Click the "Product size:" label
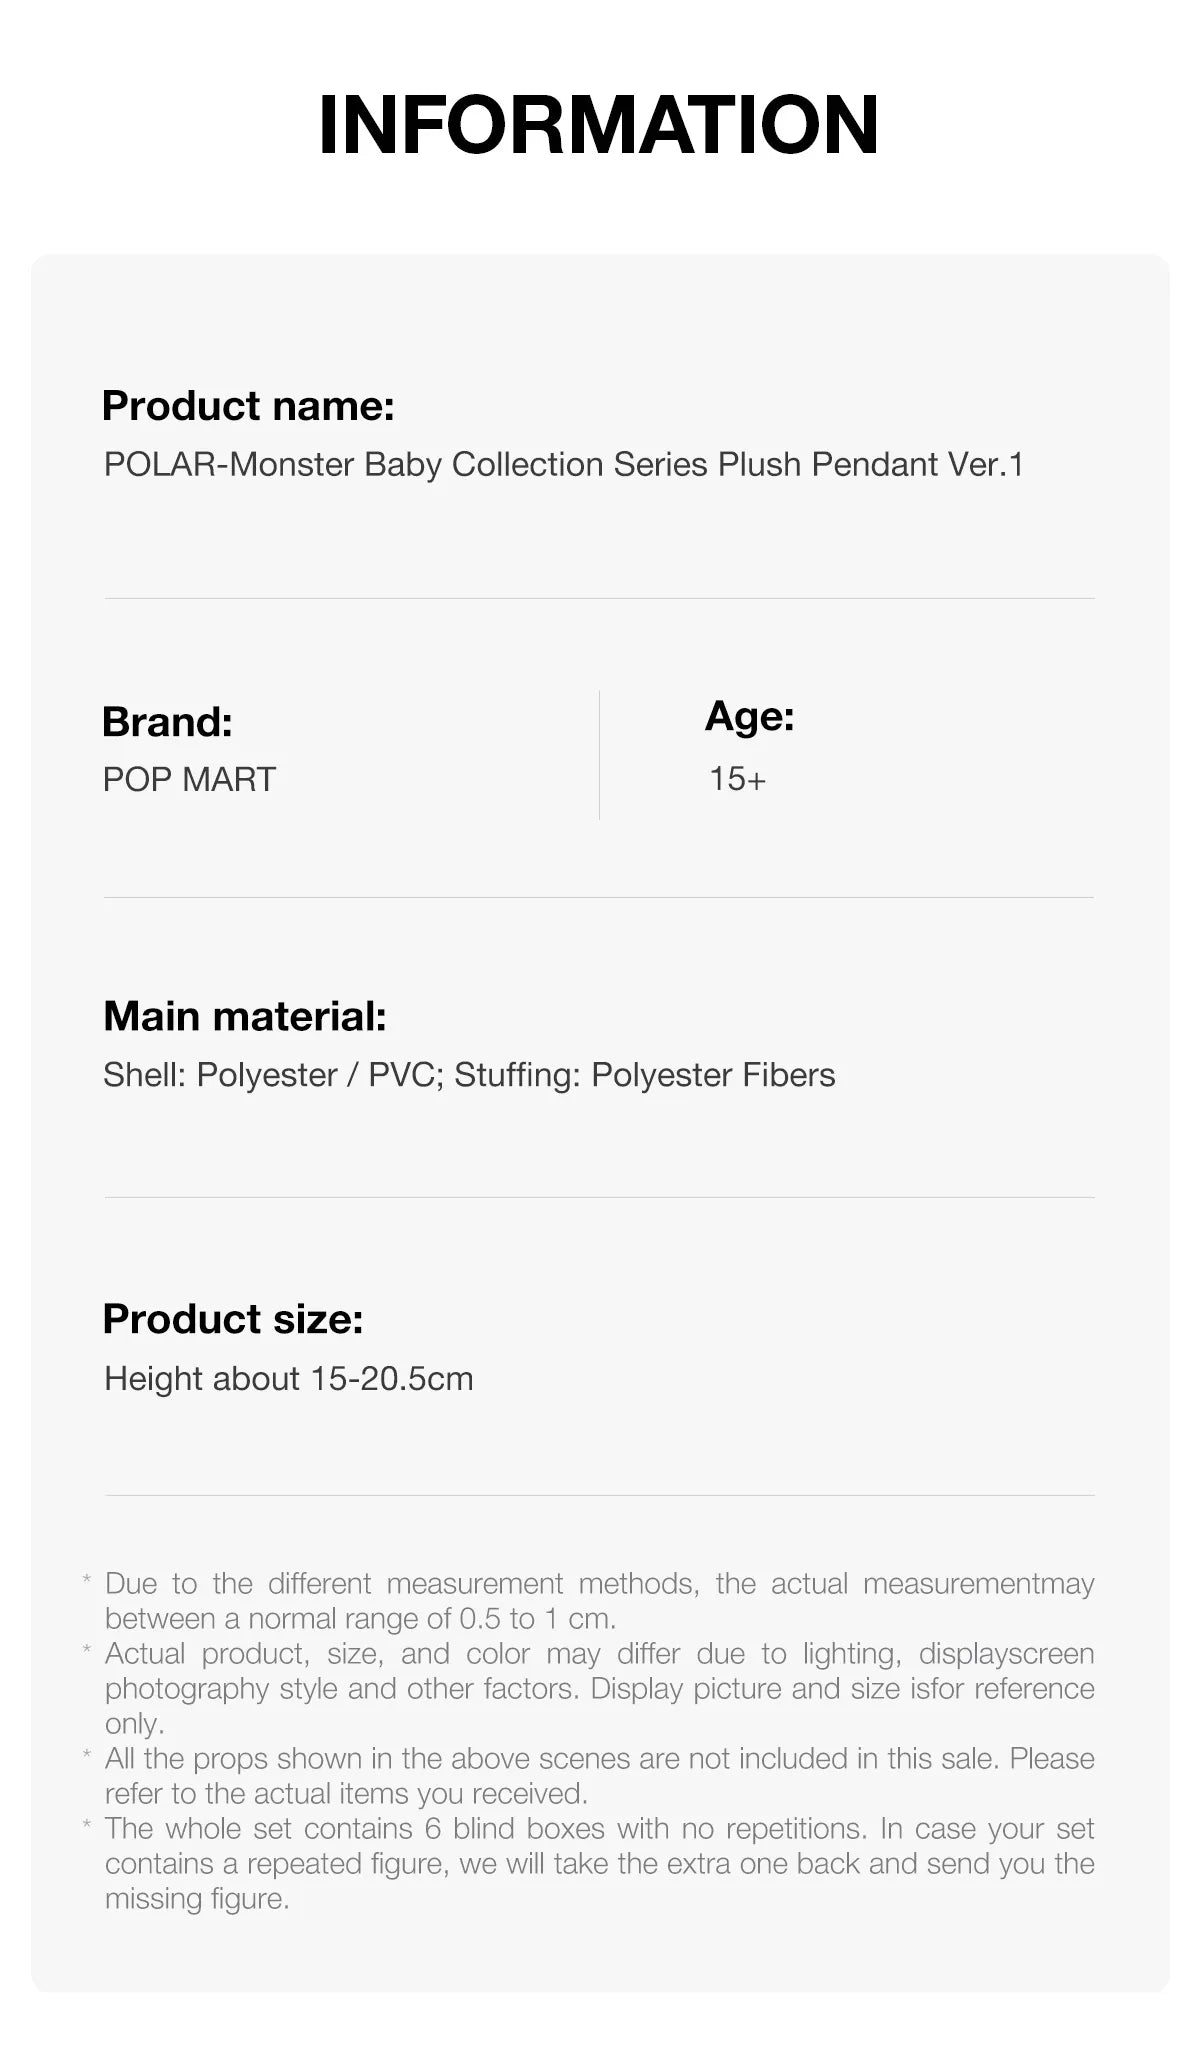Viewport: 1200px width, 2060px height. (x=232, y=1319)
